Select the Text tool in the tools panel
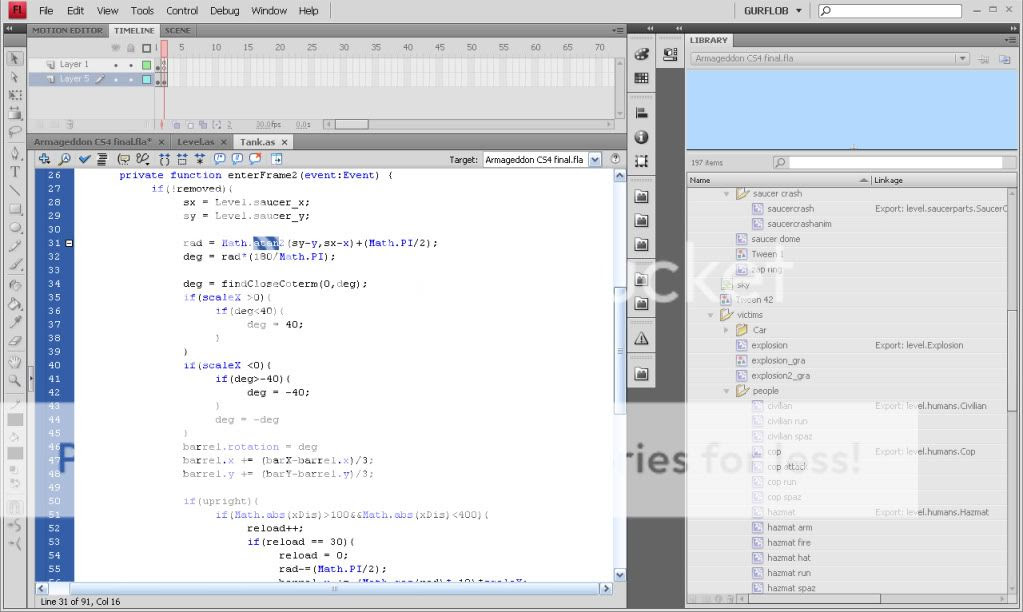1023x612 pixels. point(15,172)
